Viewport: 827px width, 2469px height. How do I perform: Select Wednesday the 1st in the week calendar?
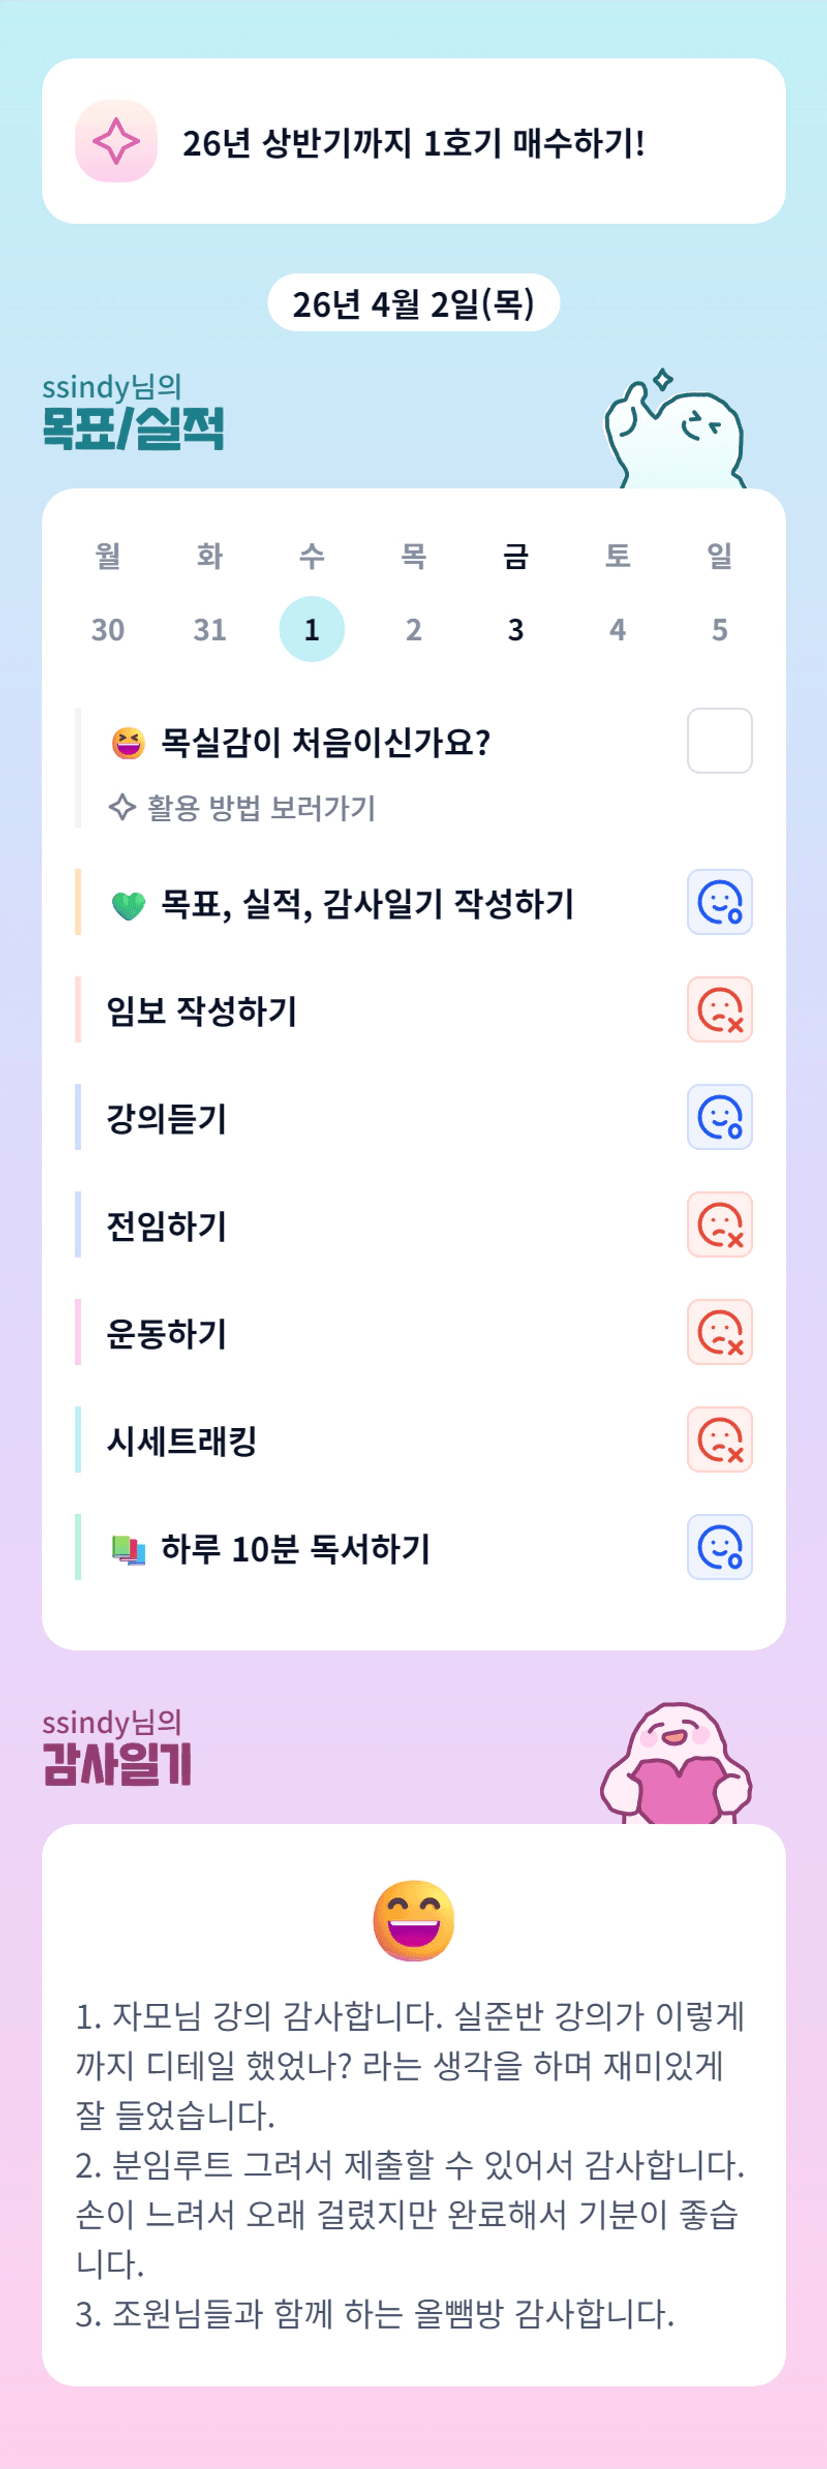[311, 629]
